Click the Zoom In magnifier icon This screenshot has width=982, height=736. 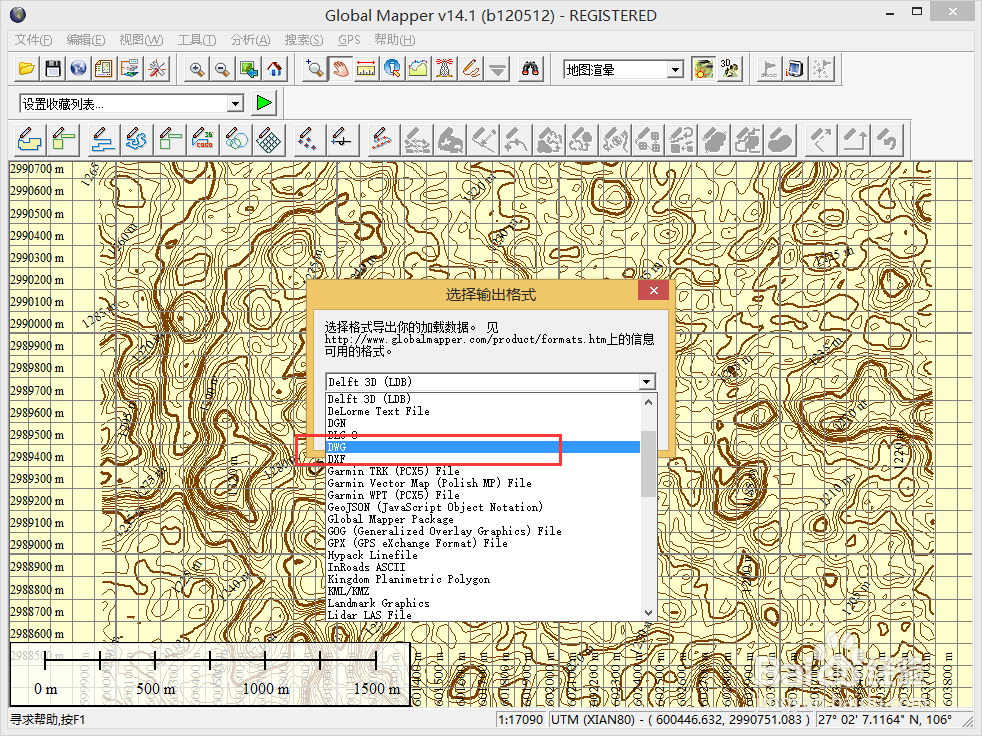(197, 69)
